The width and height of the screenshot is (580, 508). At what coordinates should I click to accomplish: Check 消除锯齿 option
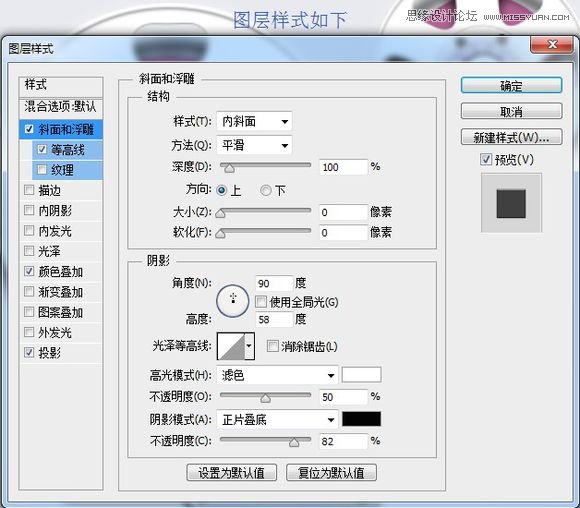(x=273, y=346)
